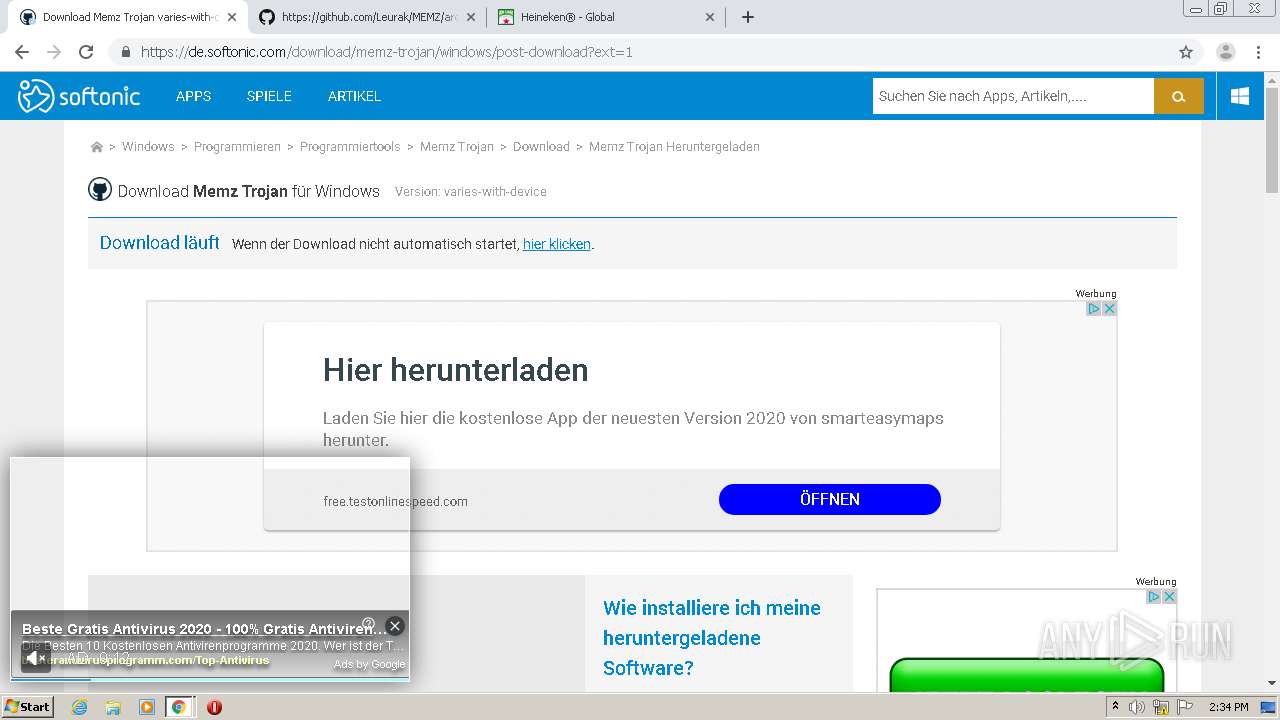Open the system volume tray icon

point(1137,707)
